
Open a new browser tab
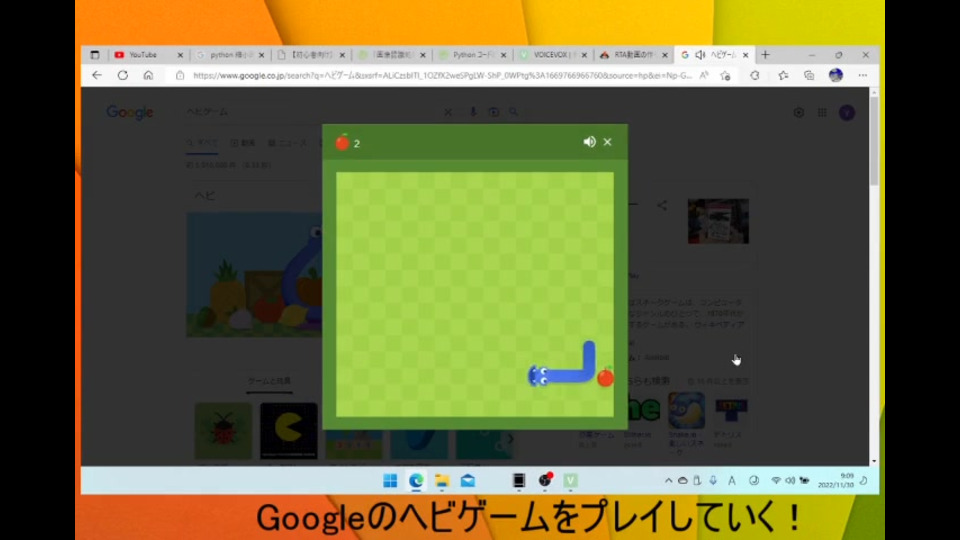tap(765, 55)
